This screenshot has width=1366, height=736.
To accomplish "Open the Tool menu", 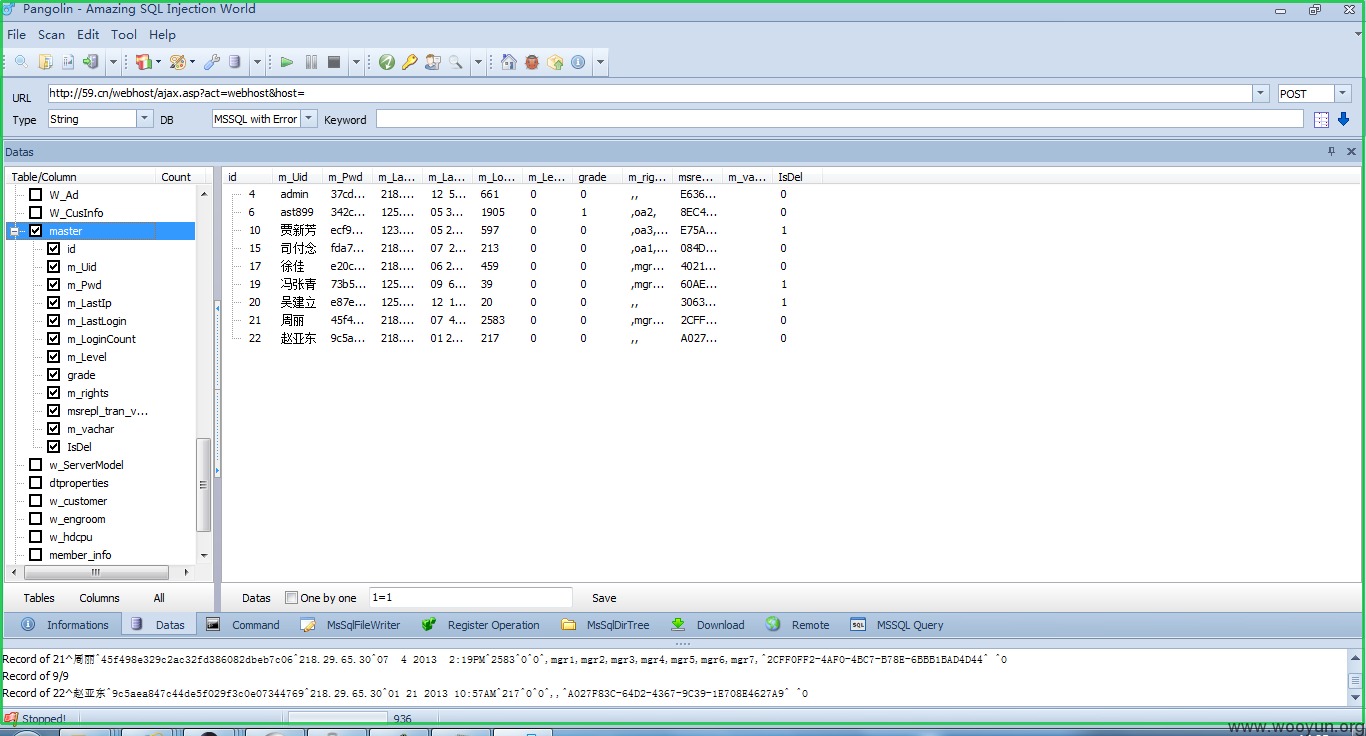I will [124, 34].
